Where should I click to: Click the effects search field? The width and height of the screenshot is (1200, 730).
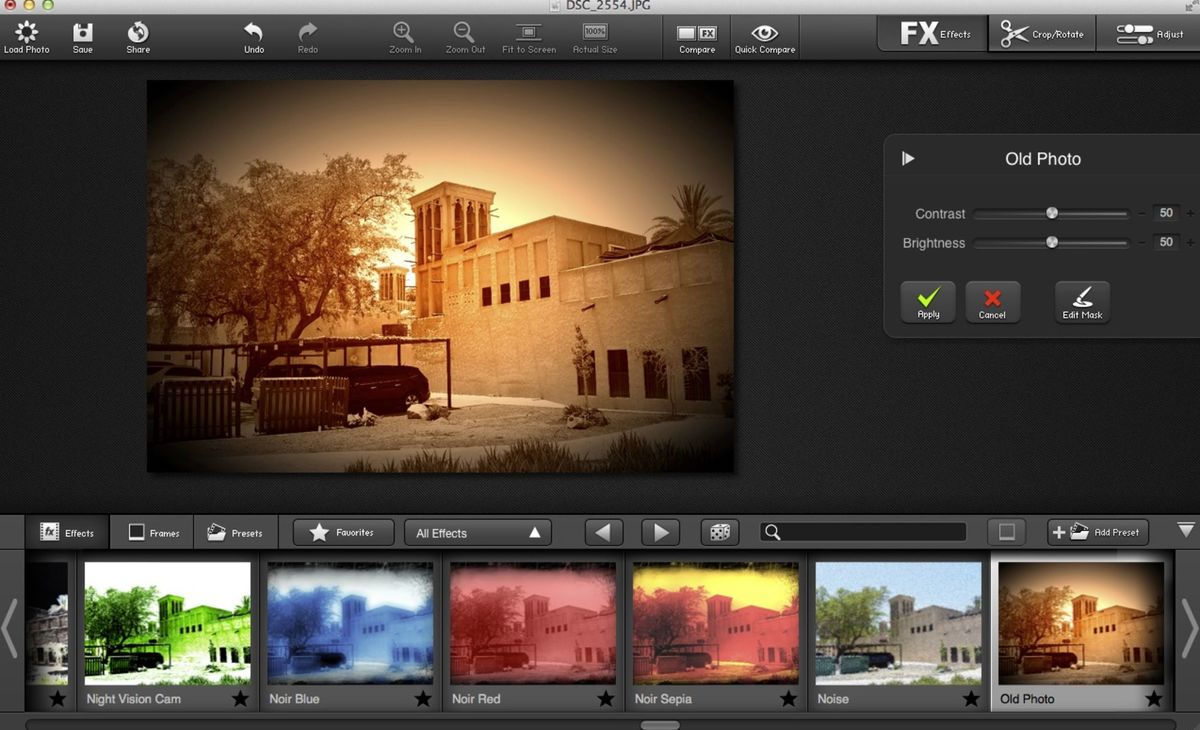tap(863, 532)
